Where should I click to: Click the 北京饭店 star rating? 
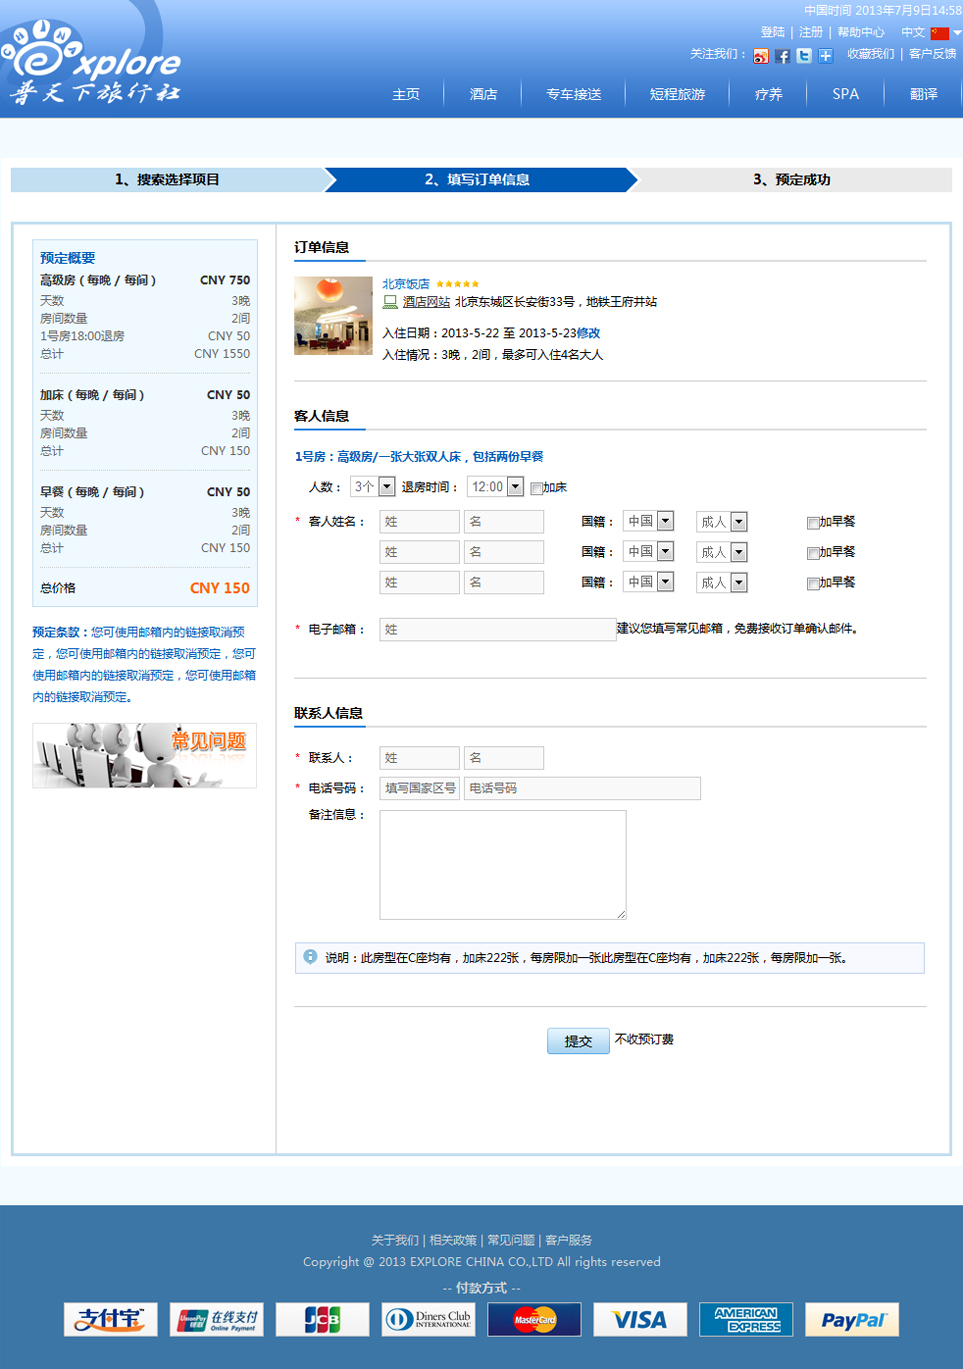tap(457, 284)
